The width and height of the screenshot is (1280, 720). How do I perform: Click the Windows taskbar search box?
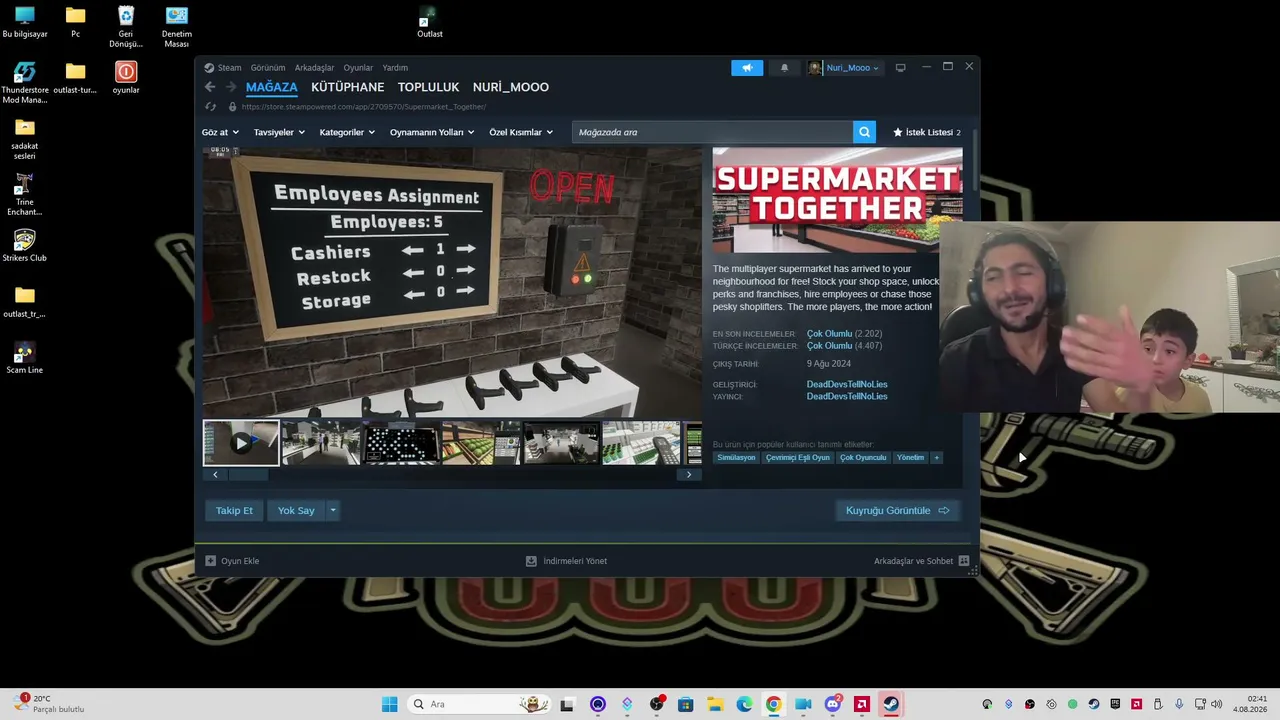point(480,704)
